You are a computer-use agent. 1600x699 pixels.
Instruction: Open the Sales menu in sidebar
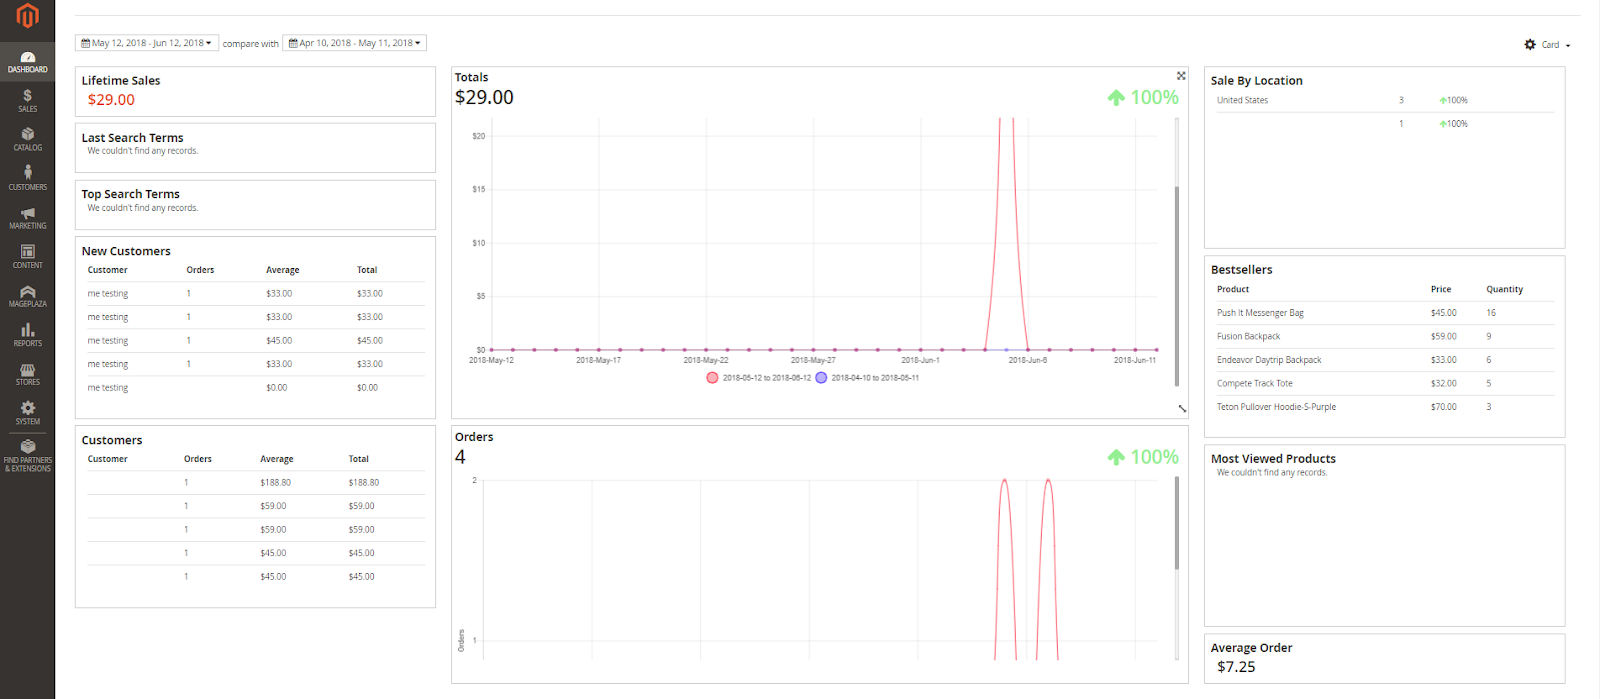pyautogui.click(x=27, y=100)
